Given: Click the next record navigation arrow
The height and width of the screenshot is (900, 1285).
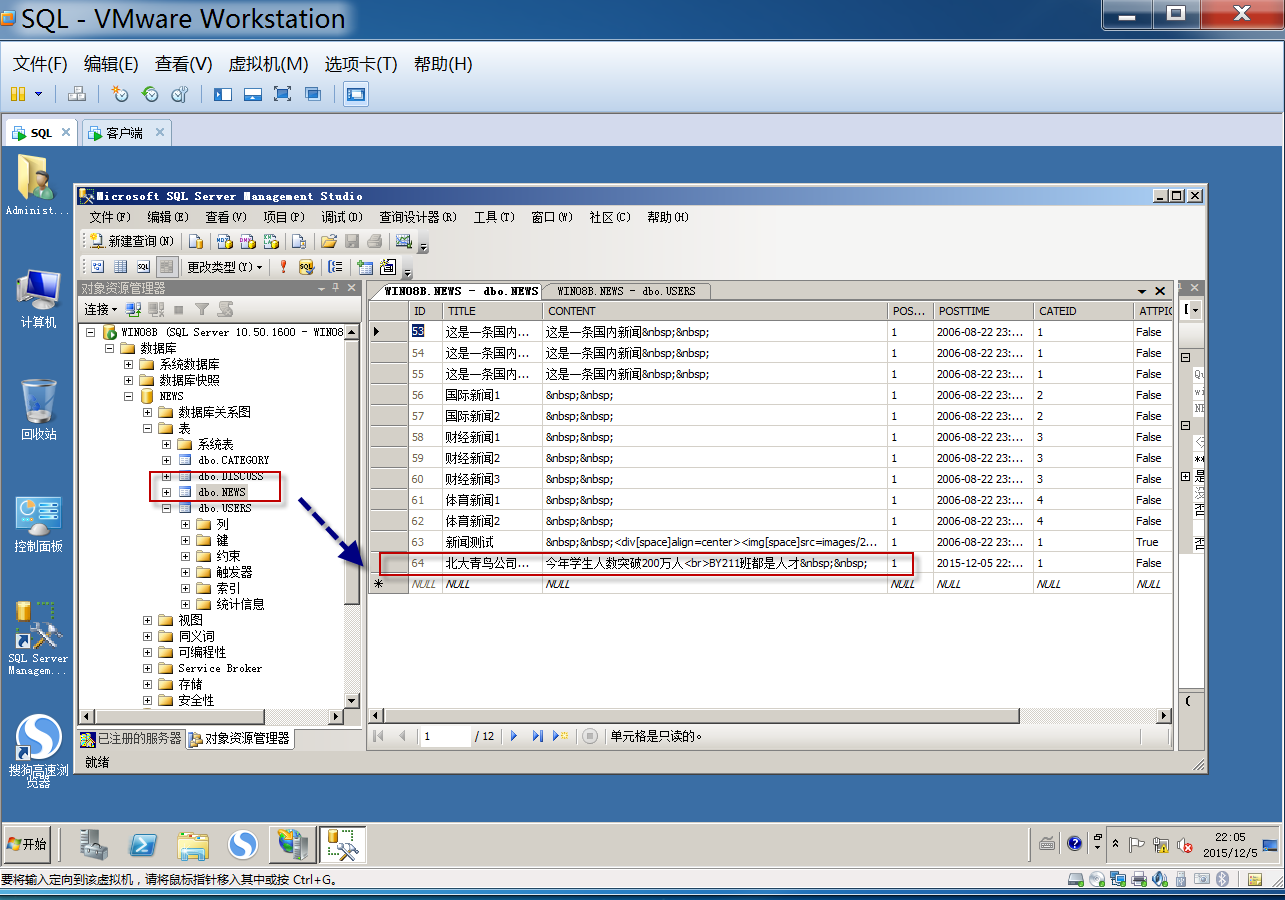Looking at the screenshot, I should pyautogui.click(x=514, y=736).
